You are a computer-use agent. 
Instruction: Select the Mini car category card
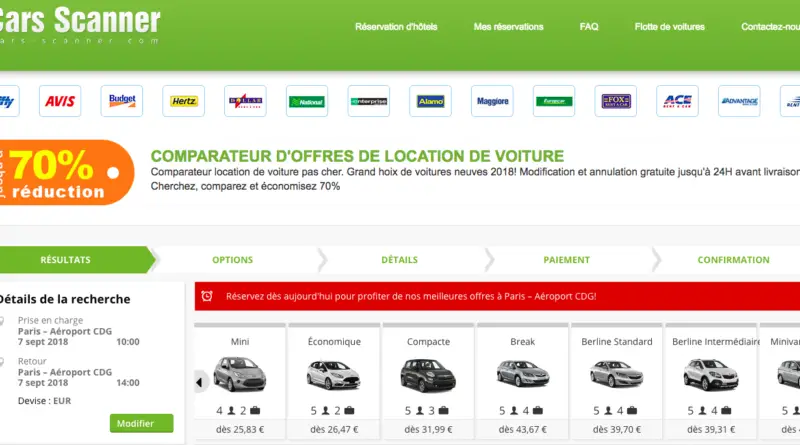240,381
